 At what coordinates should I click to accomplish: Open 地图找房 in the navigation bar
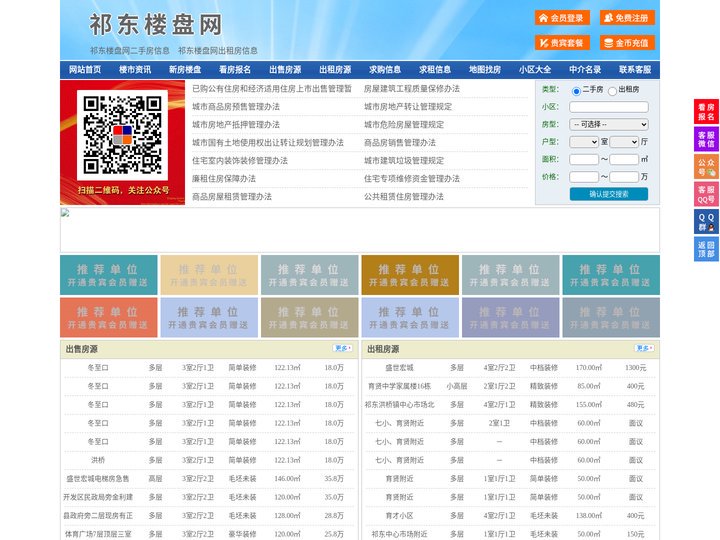coord(485,70)
